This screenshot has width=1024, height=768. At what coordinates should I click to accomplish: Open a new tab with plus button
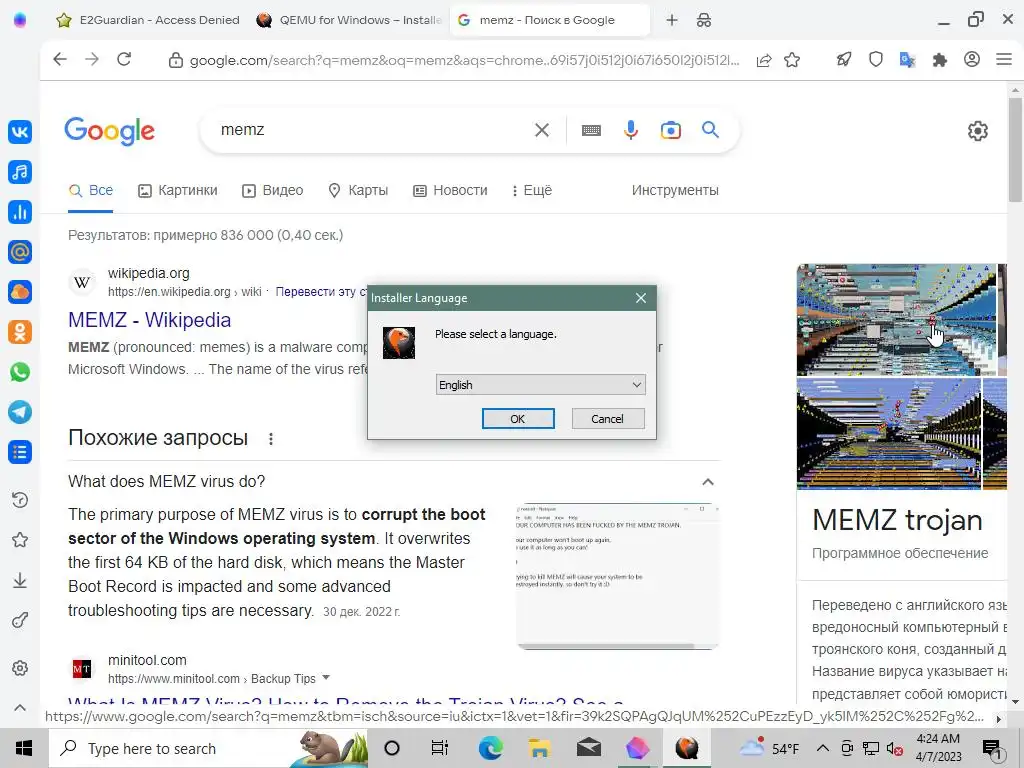coord(671,20)
